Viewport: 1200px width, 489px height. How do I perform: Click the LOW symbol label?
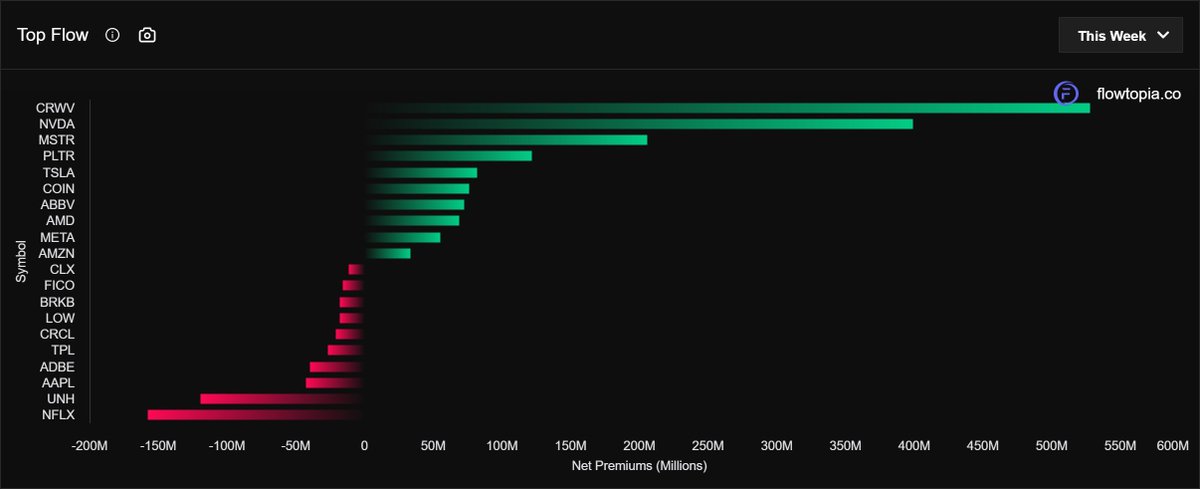60,318
